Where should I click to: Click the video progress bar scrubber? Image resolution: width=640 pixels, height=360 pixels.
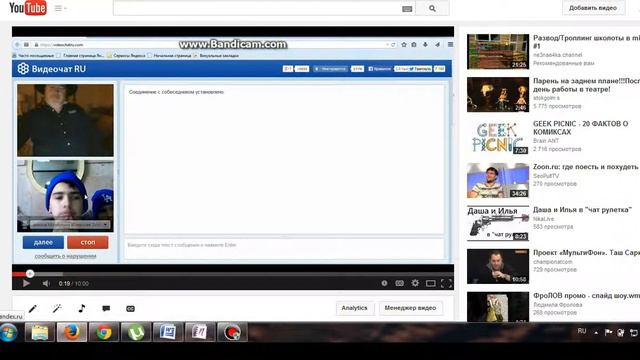point(30,273)
